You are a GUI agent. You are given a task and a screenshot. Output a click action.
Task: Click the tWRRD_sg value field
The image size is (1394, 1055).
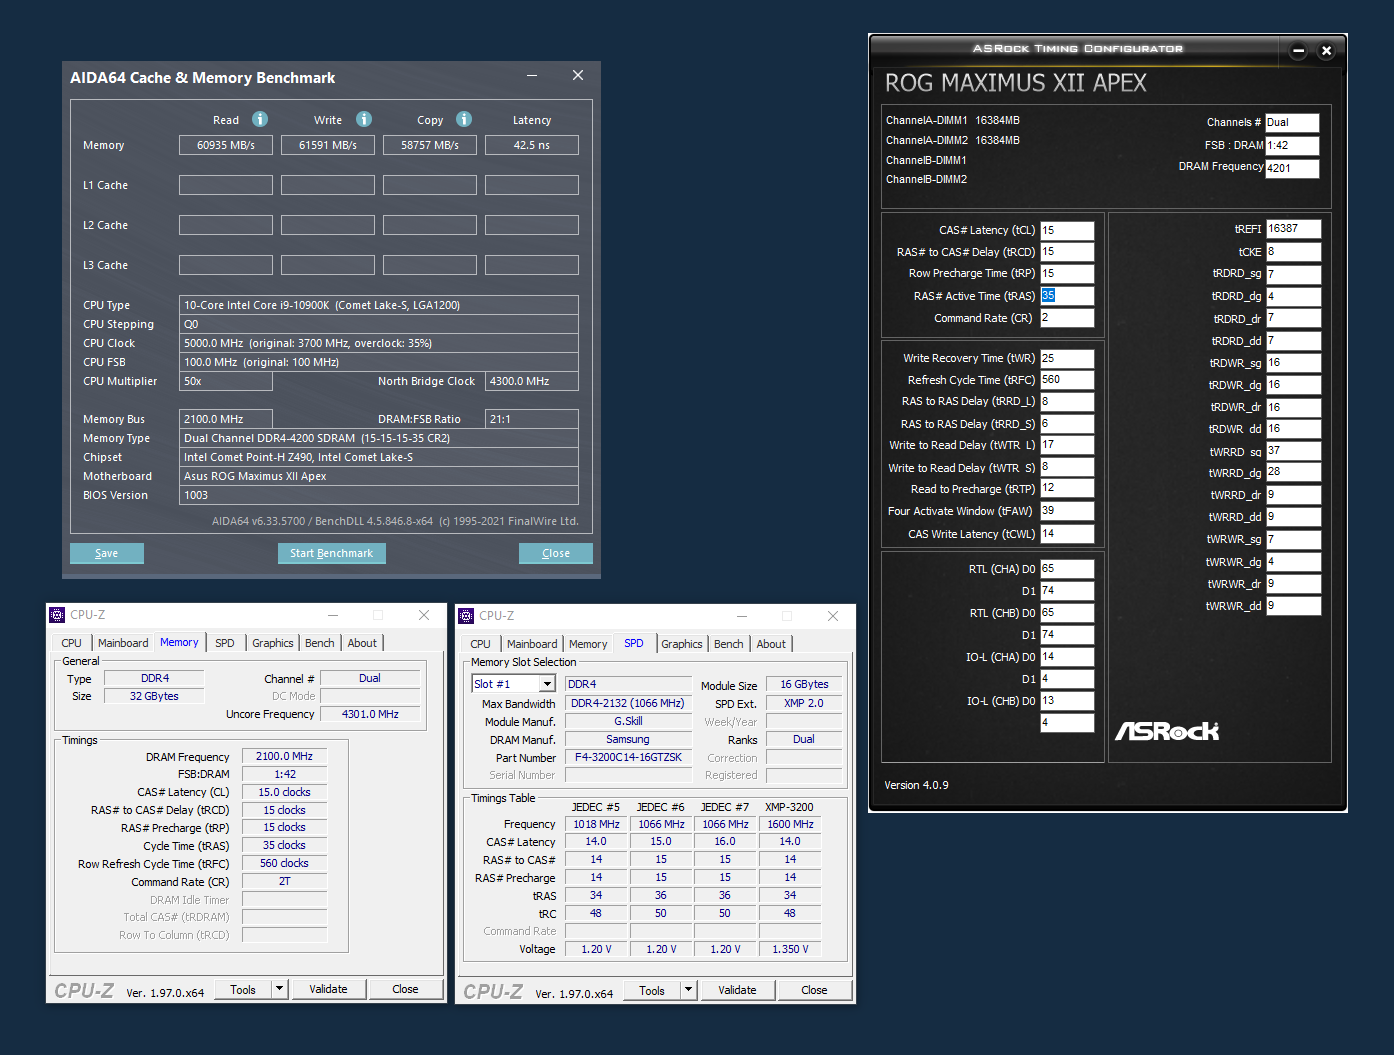coord(1294,451)
